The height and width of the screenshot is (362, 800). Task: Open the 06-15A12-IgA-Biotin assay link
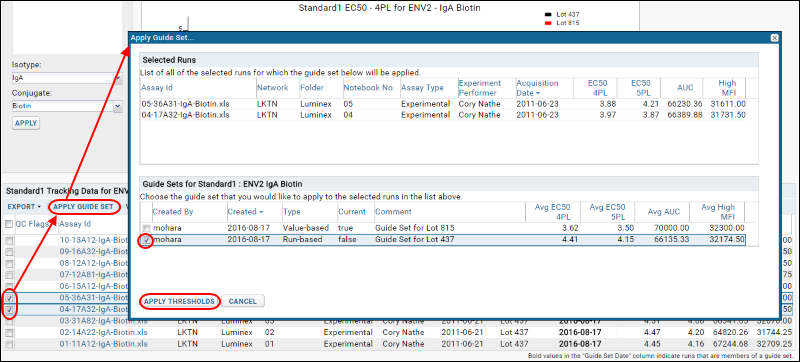pyautogui.click(x=93, y=287)
